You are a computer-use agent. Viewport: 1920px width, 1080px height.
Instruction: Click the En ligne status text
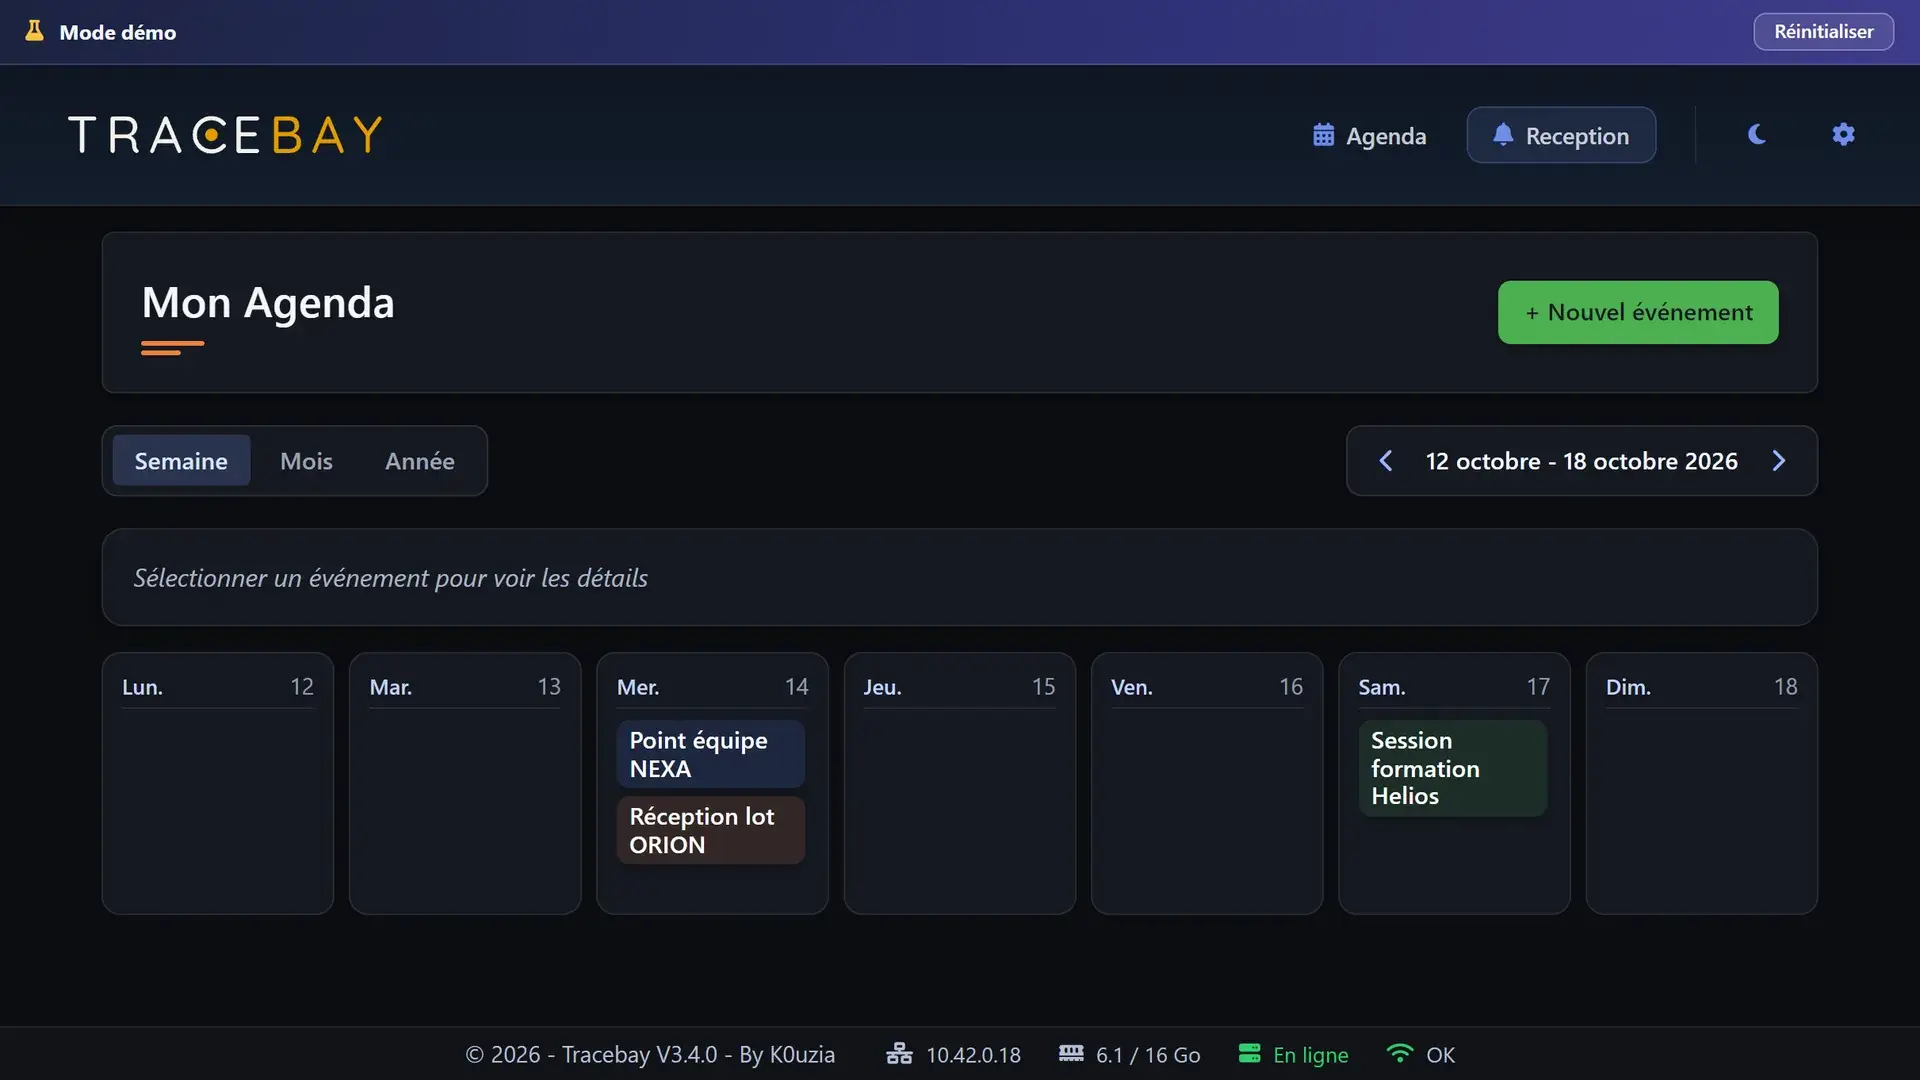tap(1310, 1055)
